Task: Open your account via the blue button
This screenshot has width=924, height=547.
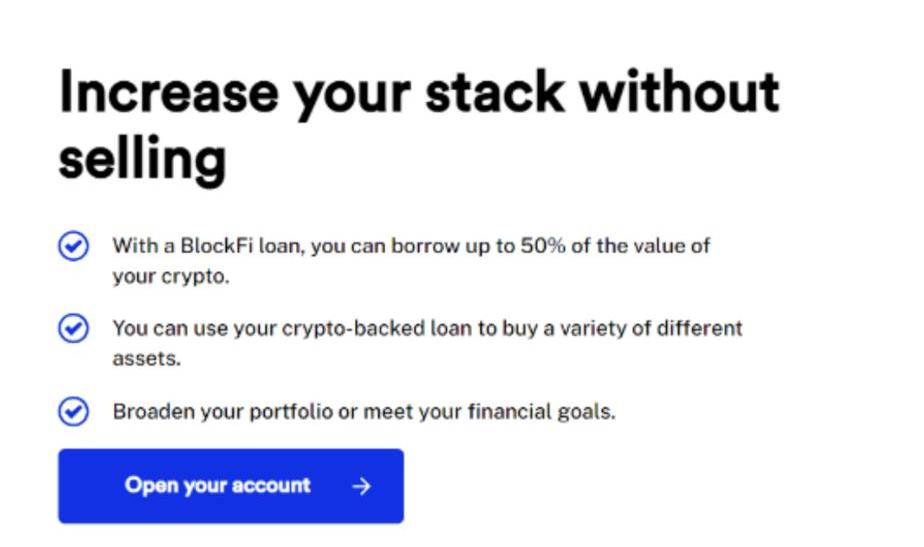Action: (231, 486)
